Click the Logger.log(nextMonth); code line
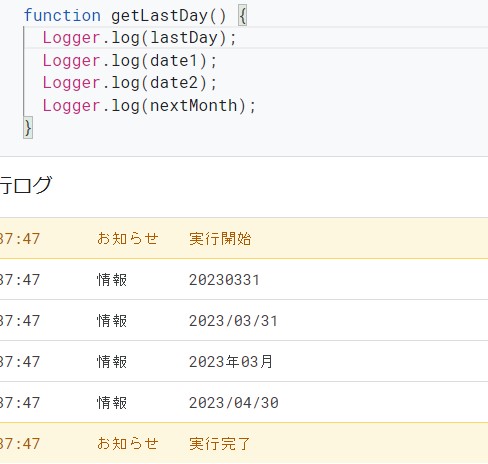This screenshot has width=488, height=464. point(149,106)
